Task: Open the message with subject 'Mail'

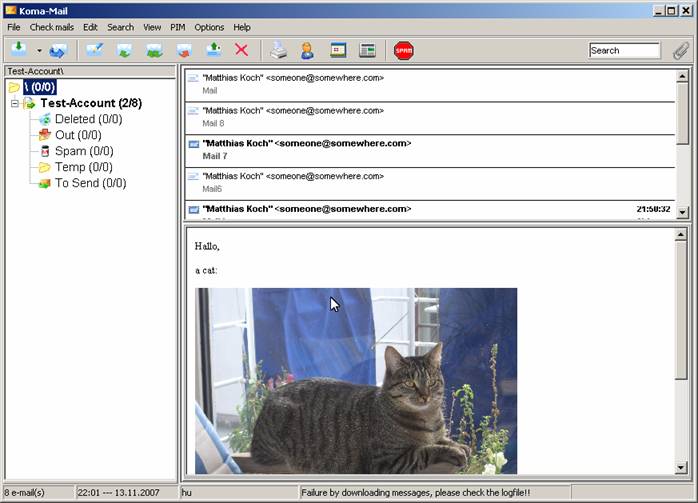Action: 430,85
